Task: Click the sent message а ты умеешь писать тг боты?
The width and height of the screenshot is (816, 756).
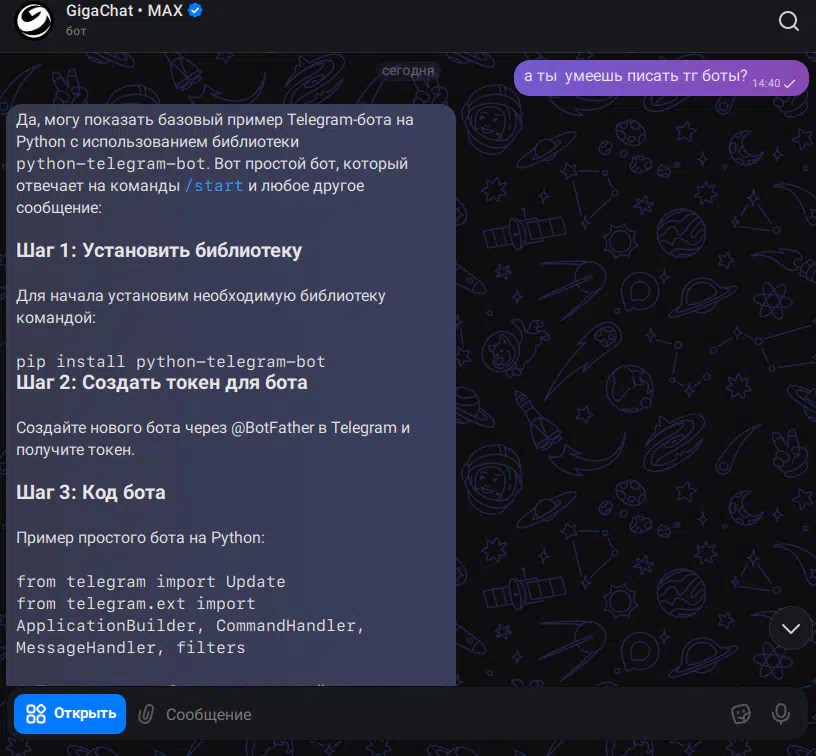Action: (x=661, y=78)
